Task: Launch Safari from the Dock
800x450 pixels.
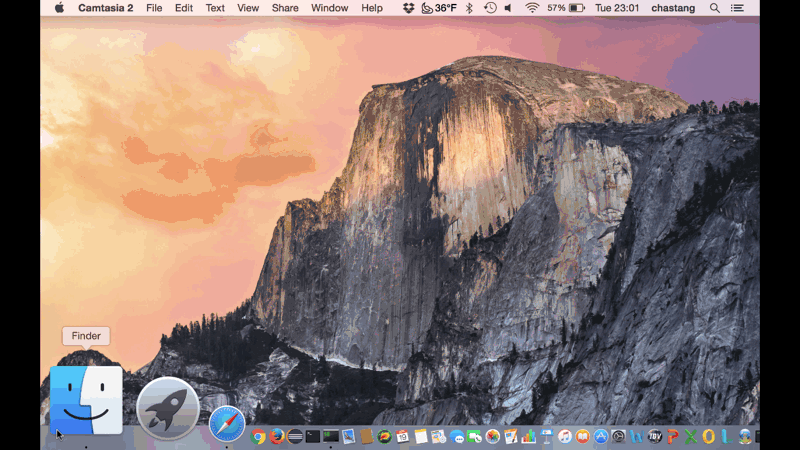Action: (227, 424)
